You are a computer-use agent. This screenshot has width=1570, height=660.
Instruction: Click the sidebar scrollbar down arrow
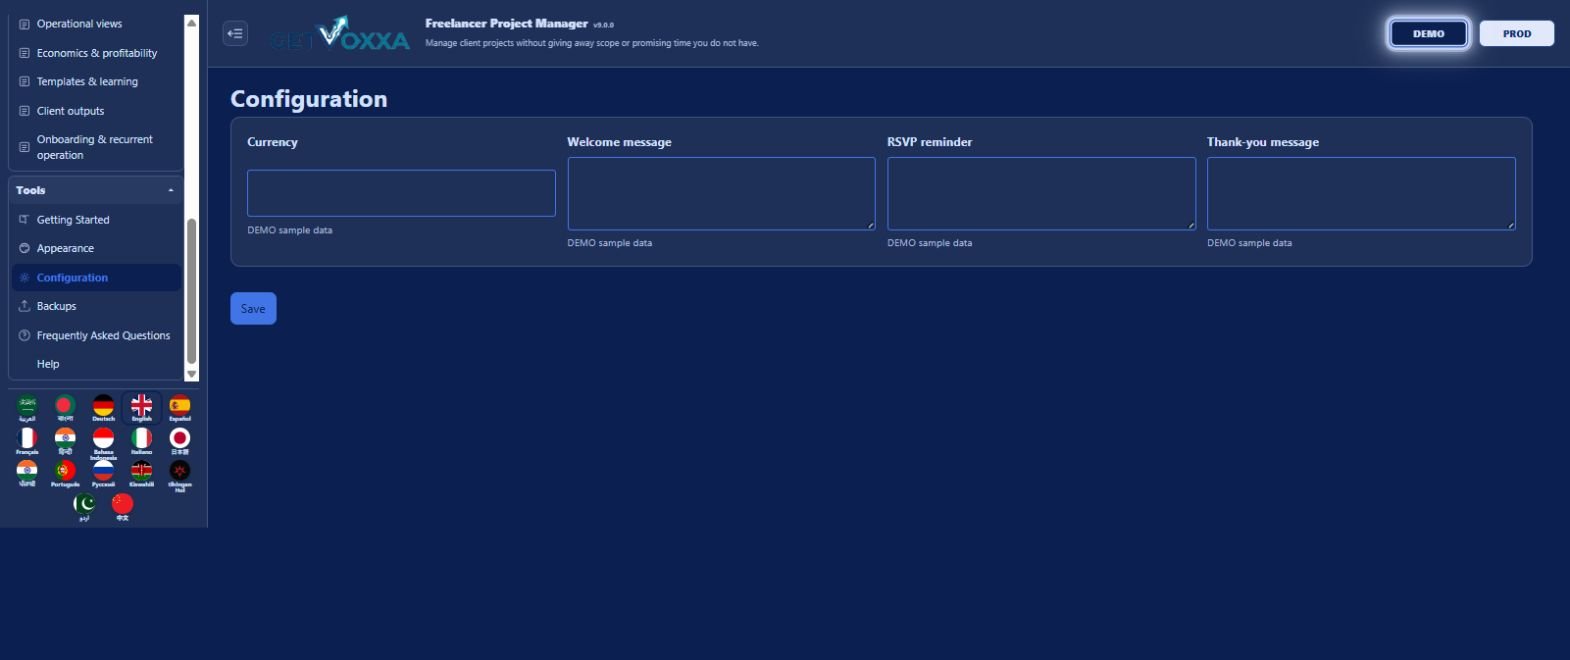point(192,374)
